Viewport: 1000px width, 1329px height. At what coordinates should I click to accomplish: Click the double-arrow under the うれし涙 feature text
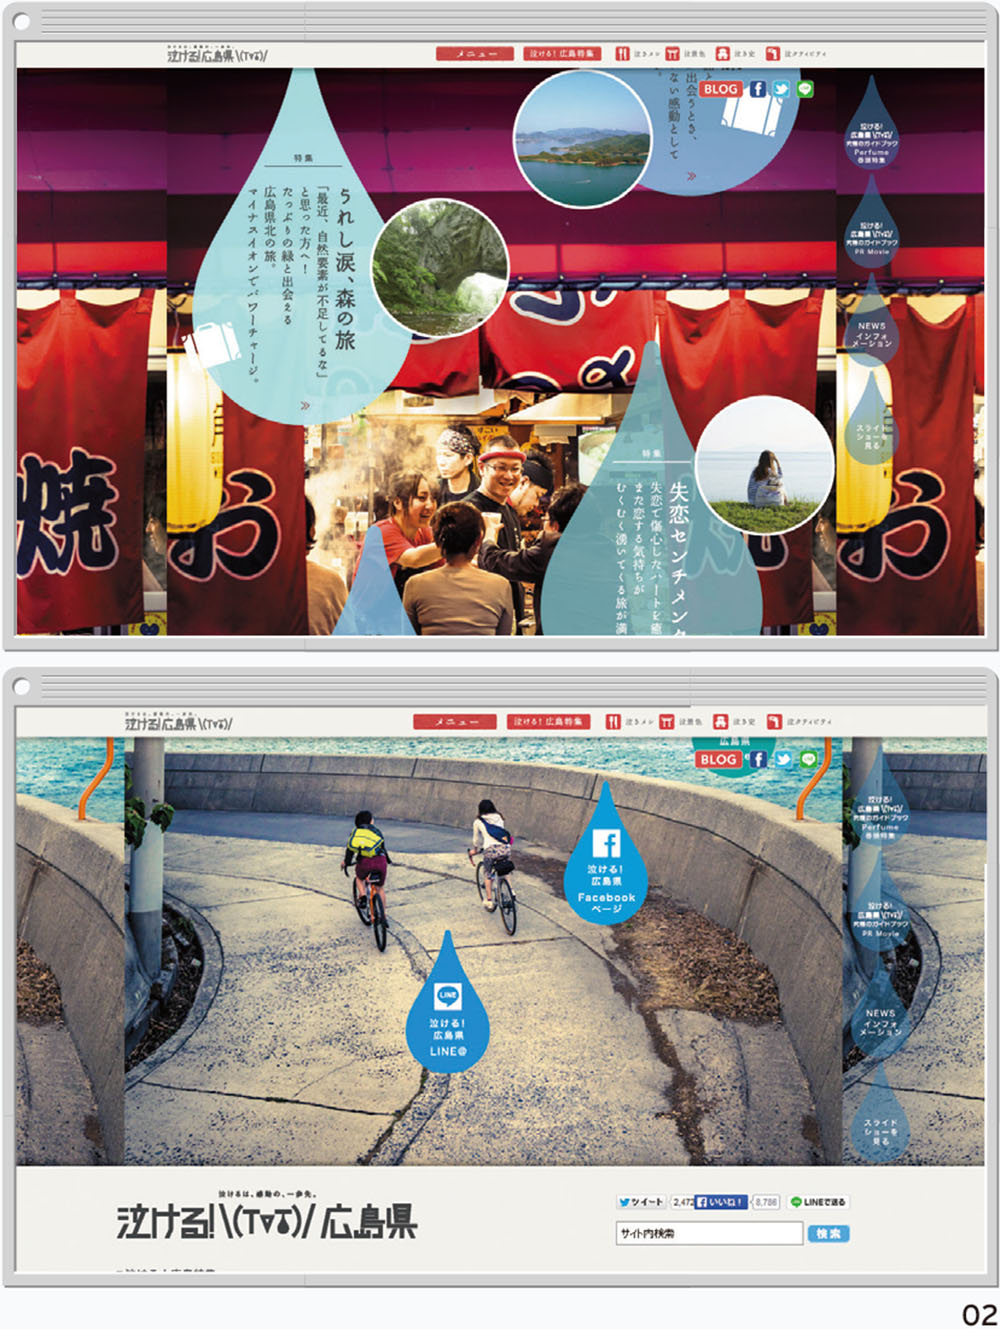(305, 407)
